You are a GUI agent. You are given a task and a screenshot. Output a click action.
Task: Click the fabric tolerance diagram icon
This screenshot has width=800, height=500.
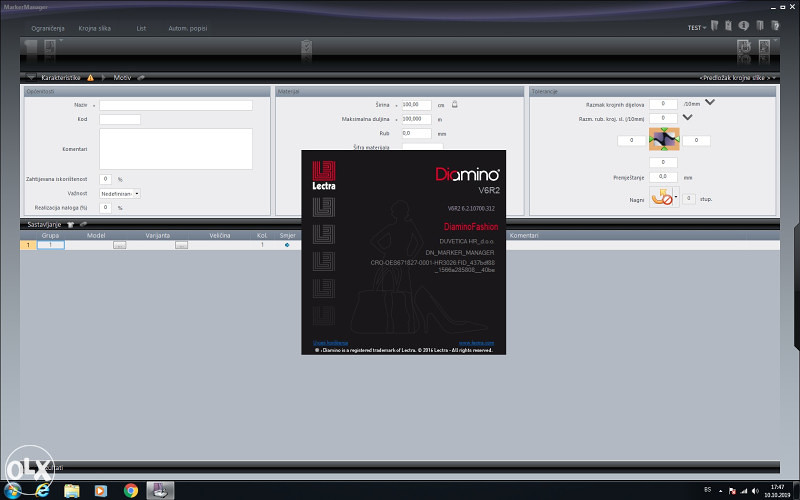click(664, 139)
